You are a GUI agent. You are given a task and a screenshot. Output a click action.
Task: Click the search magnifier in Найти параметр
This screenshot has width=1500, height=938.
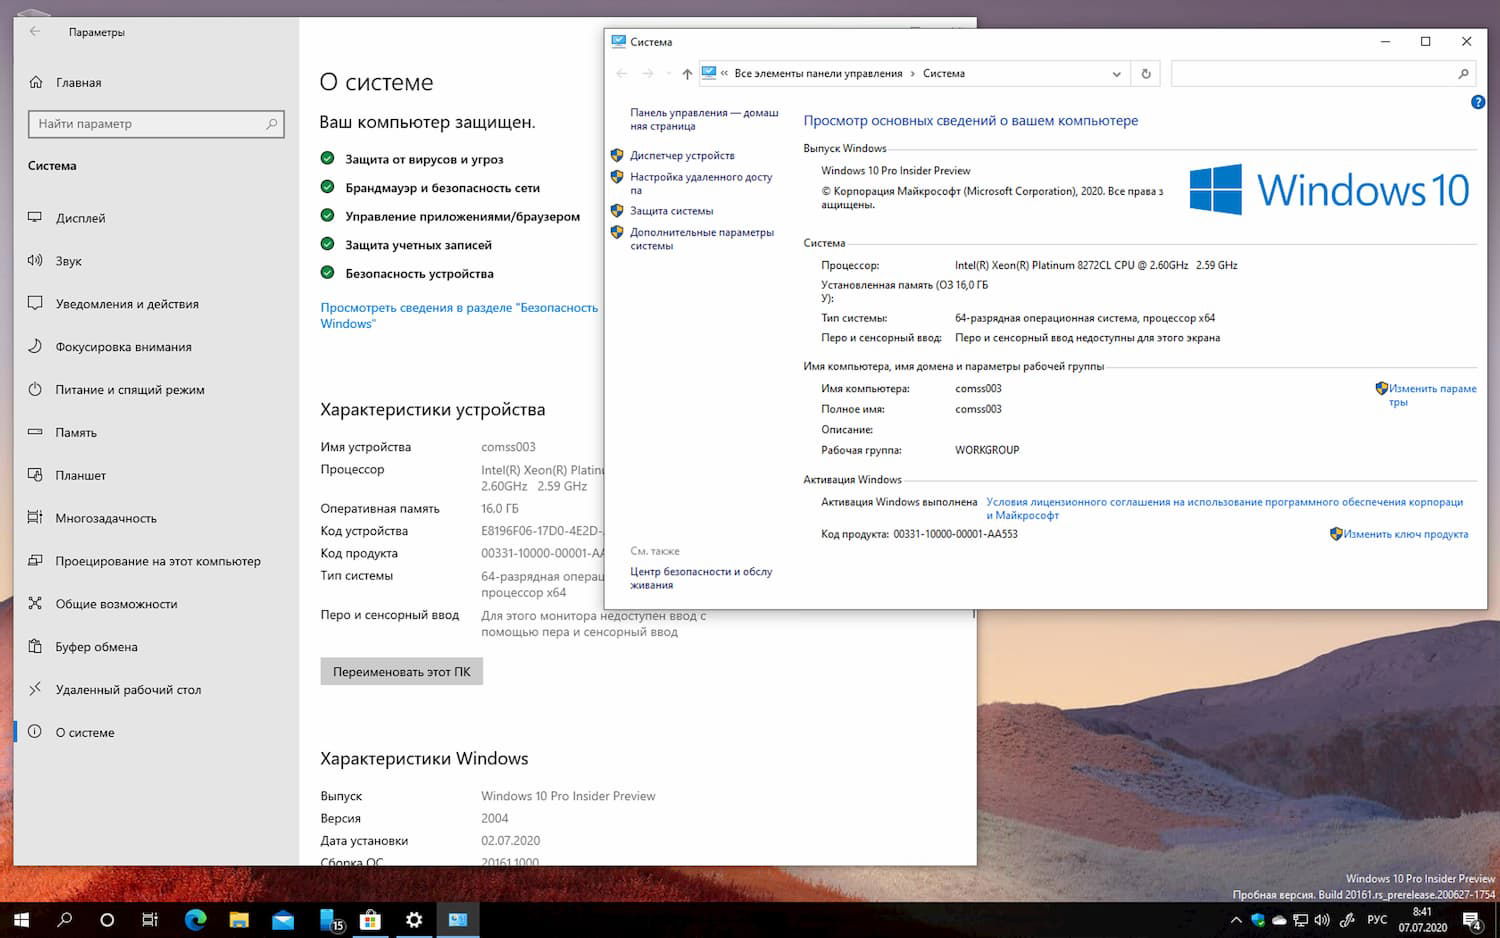[x=271, y=124]
